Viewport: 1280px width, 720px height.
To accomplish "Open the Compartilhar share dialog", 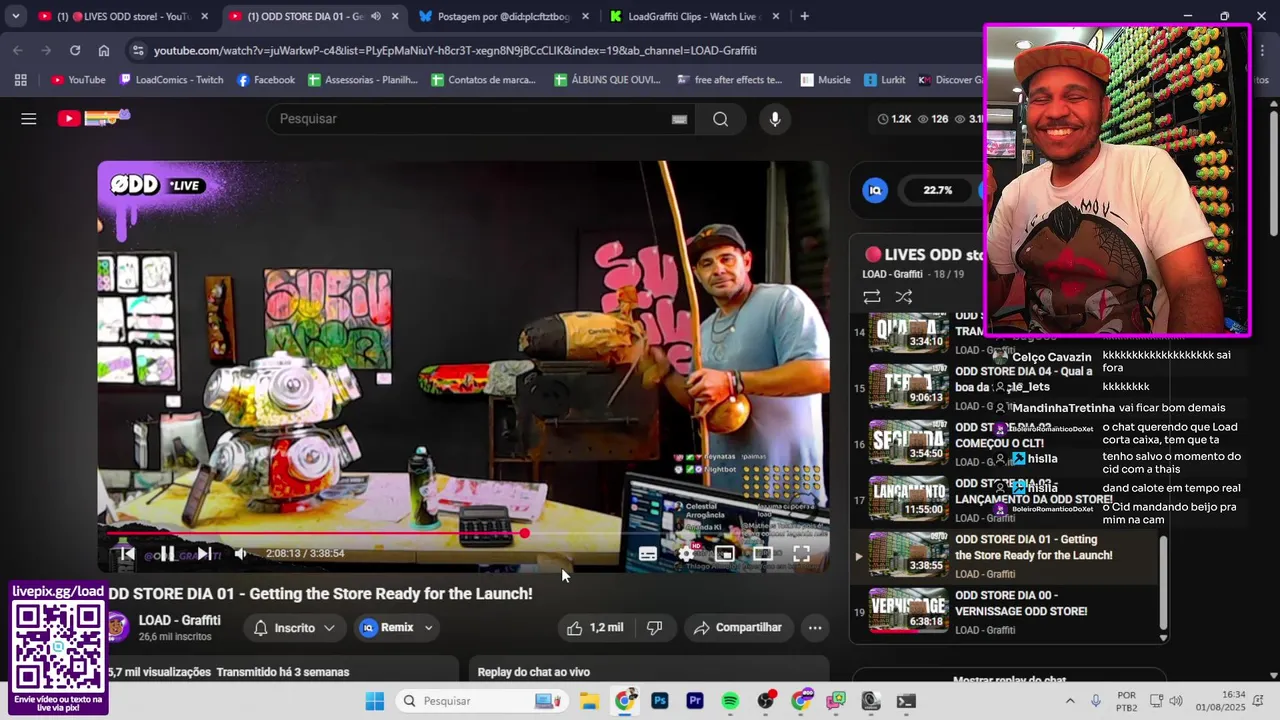I will point(739,628).
